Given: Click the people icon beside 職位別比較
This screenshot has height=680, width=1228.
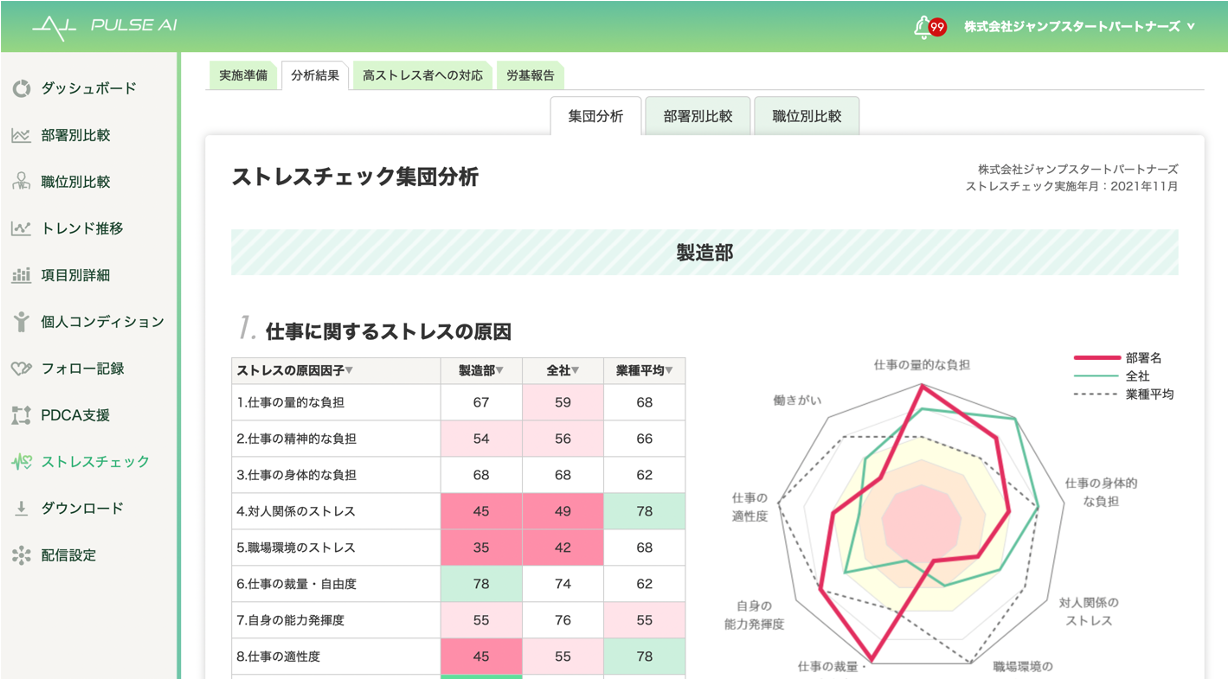Looking at the screenshot, I should coord(21,182).
